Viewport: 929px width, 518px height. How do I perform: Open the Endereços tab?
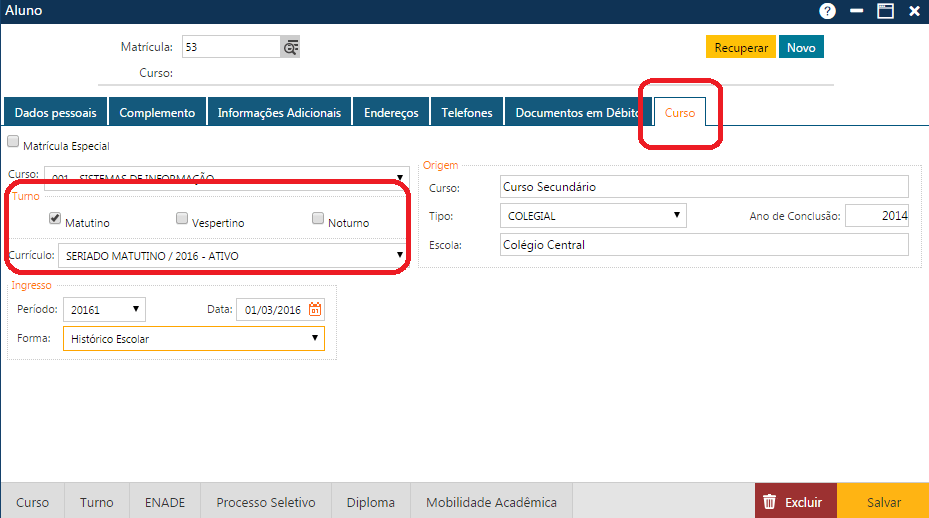coord(391,113)
